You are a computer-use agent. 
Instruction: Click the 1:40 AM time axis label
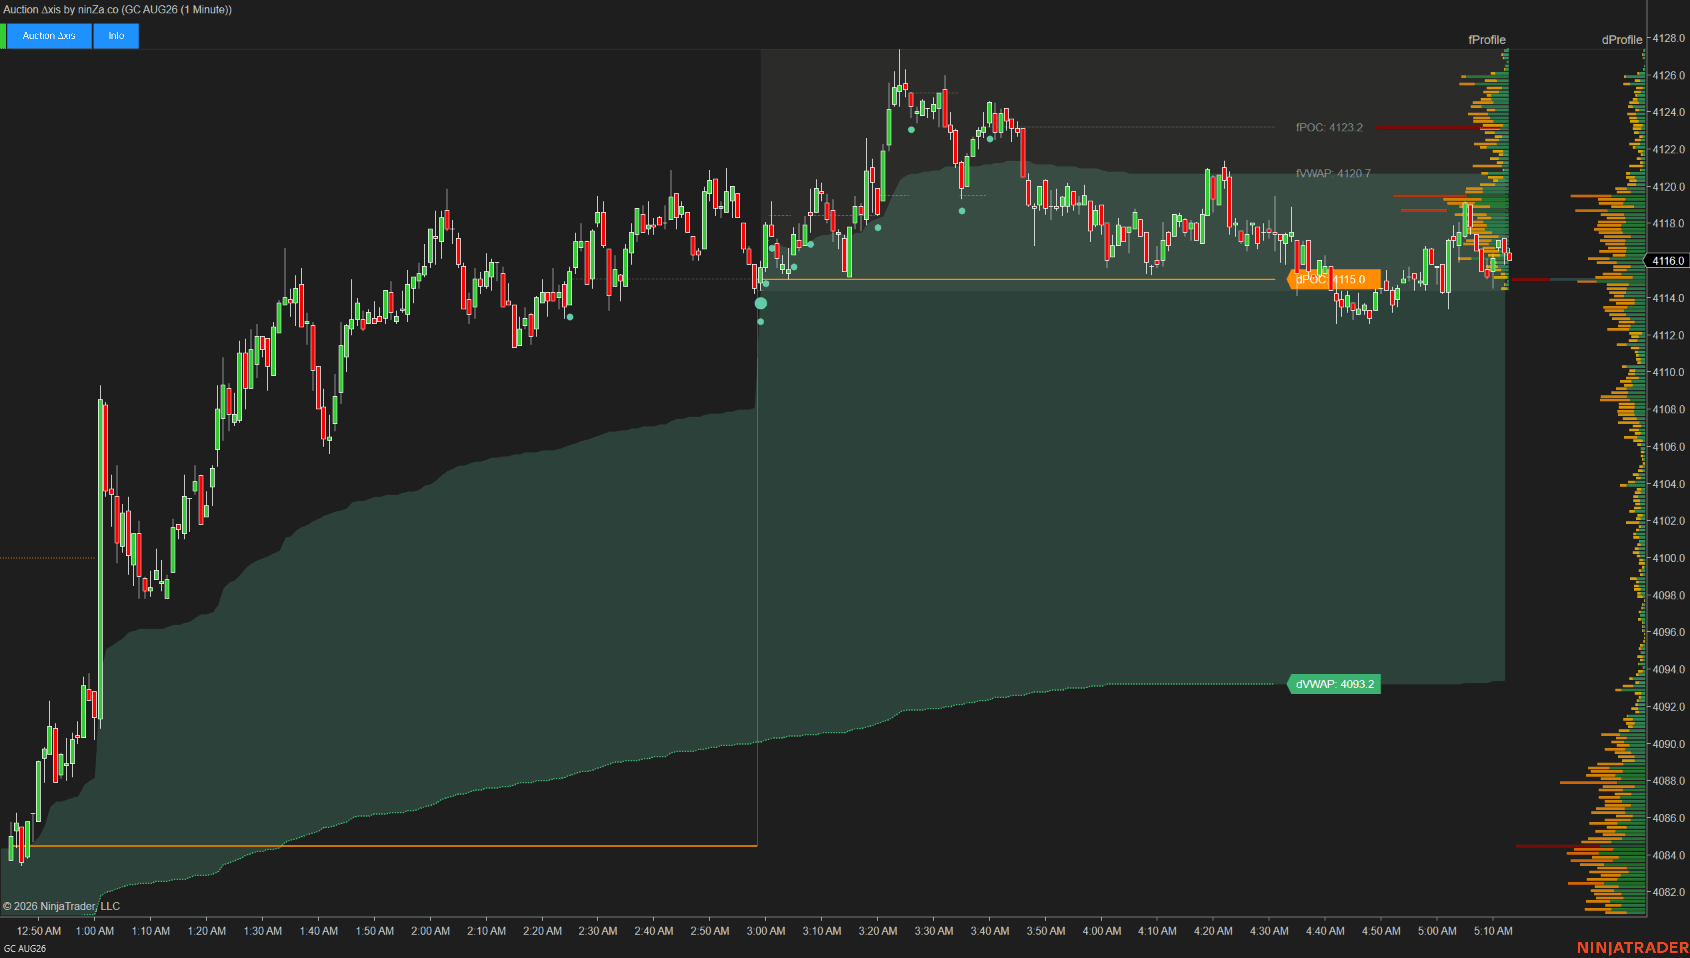[x=319, y=931]
